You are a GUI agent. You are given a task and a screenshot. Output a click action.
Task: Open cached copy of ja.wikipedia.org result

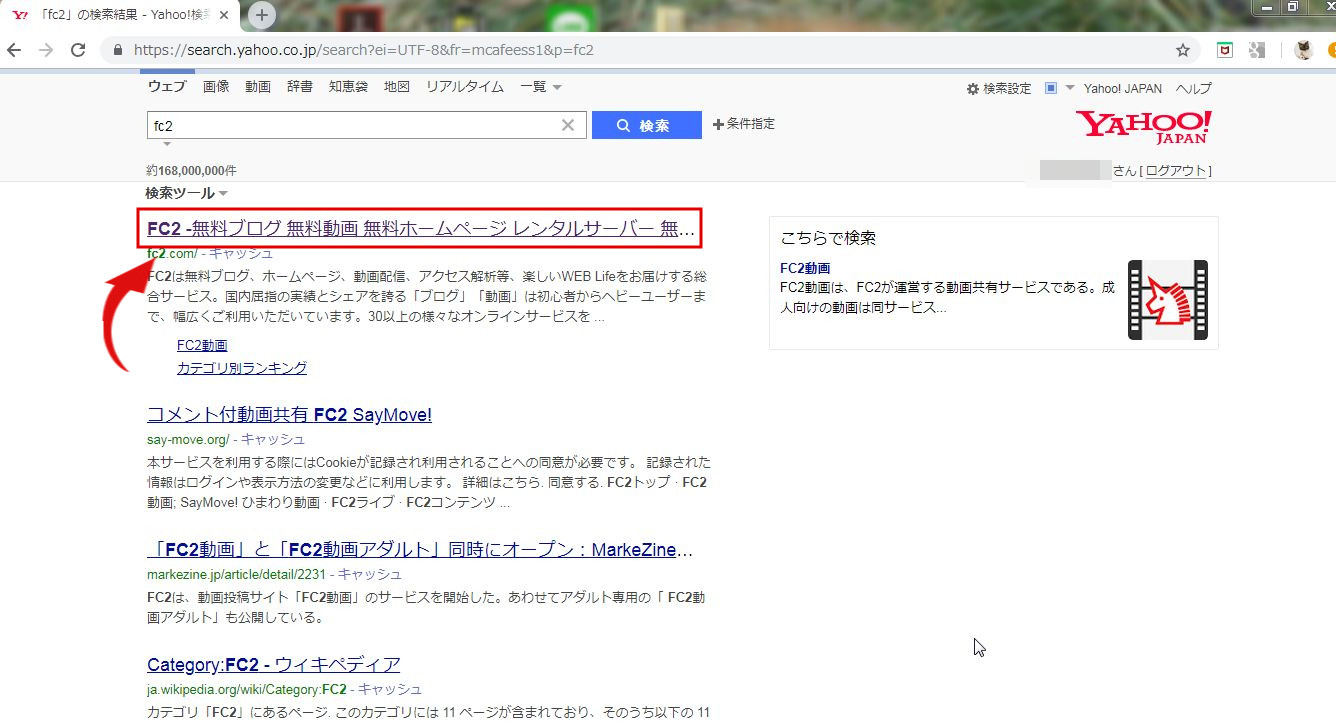(x=390, y=690)
